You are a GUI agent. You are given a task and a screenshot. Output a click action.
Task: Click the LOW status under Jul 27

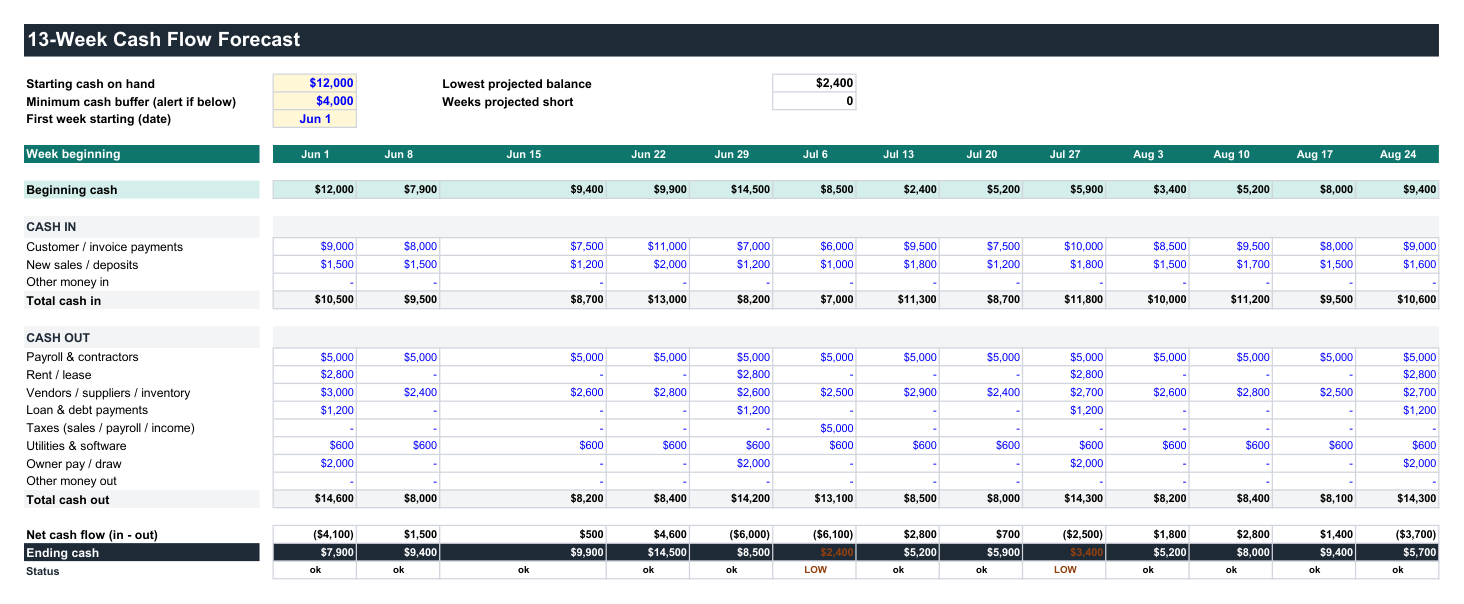point(1065,570)
